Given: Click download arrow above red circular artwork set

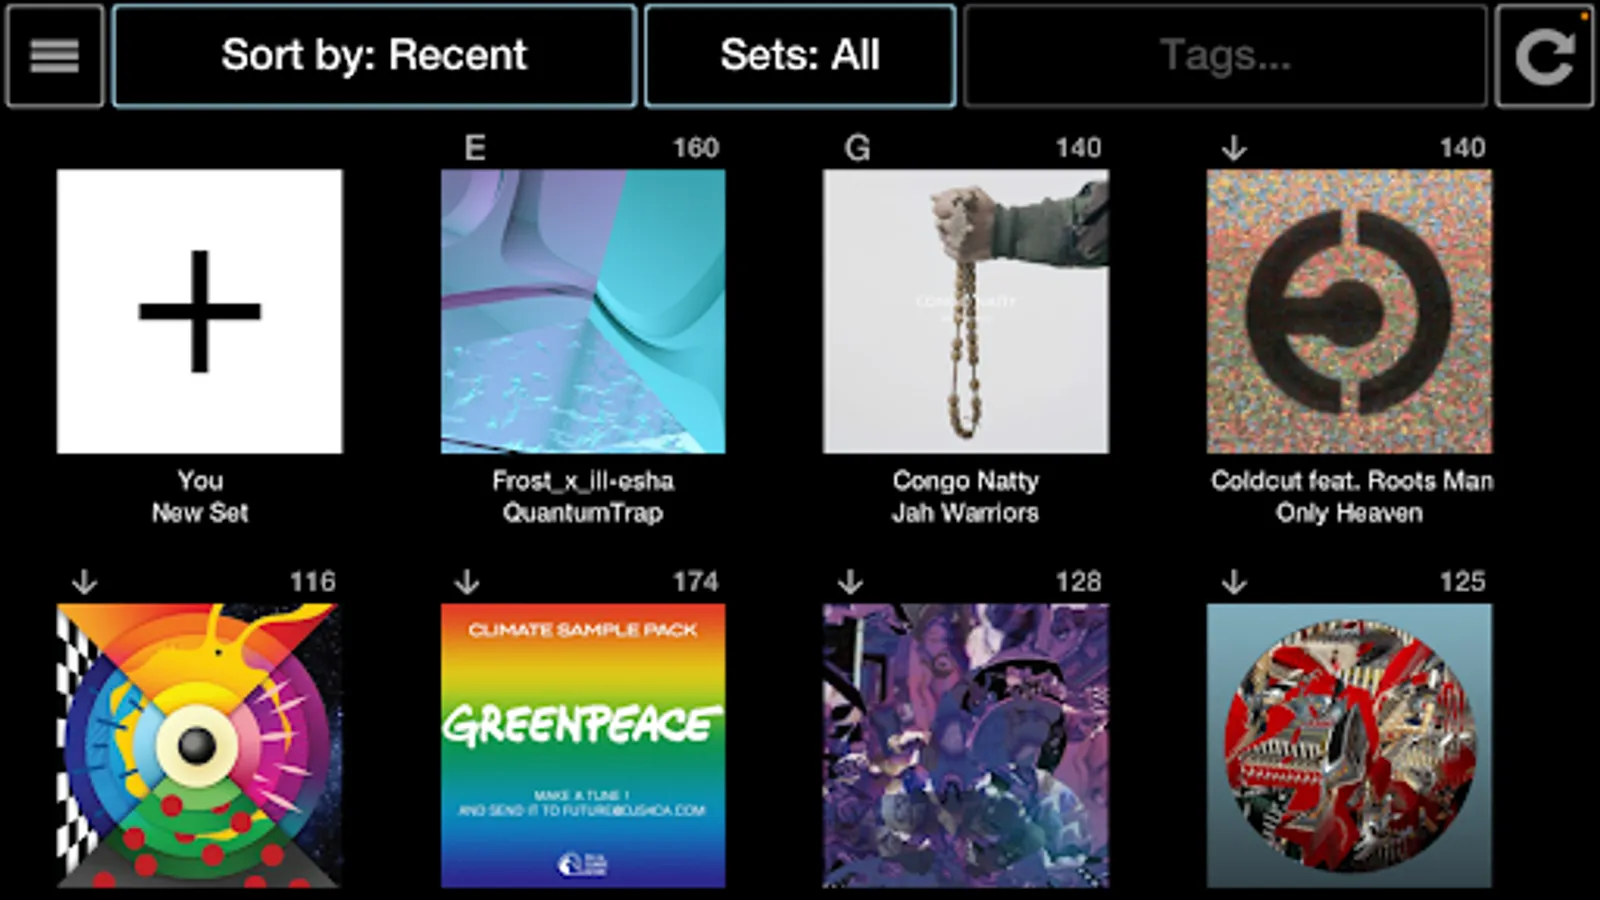Looking at the screenshot, I should pos(1234,581).
